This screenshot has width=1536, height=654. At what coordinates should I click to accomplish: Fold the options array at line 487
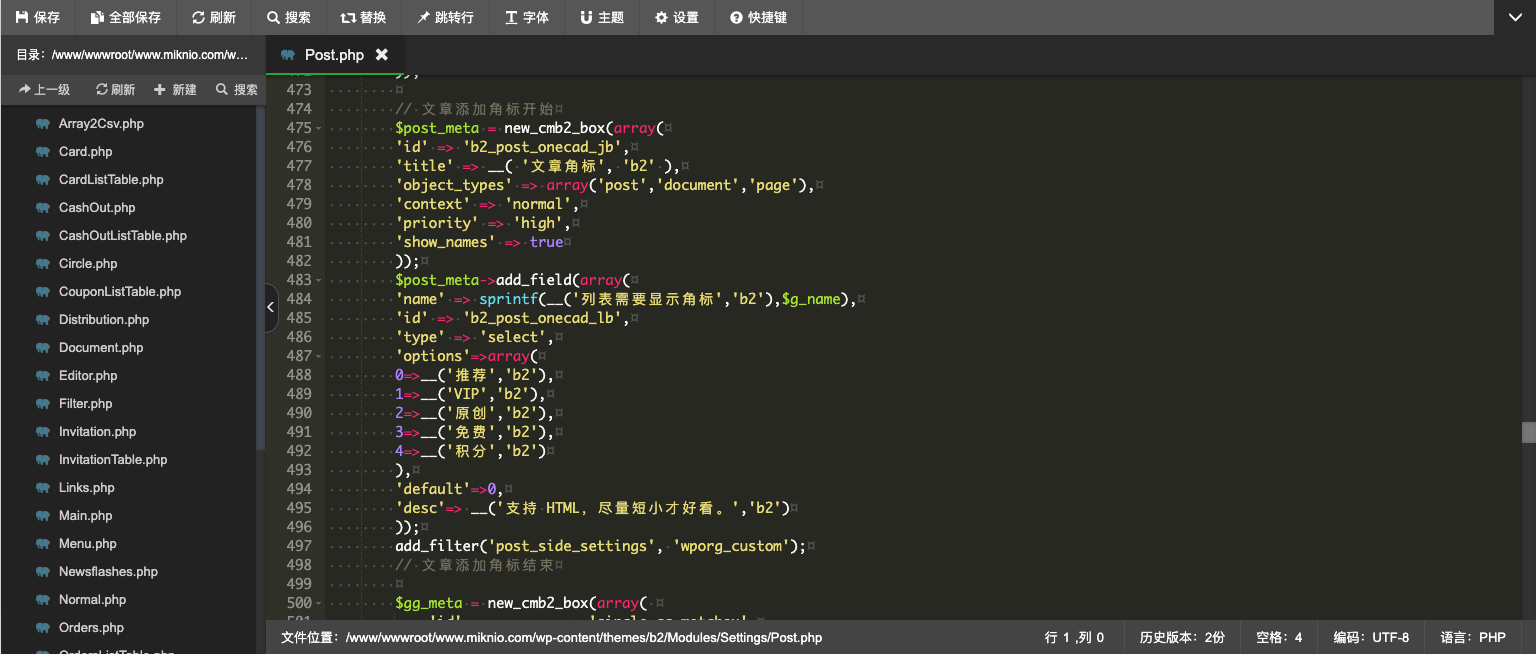[318, 356]
